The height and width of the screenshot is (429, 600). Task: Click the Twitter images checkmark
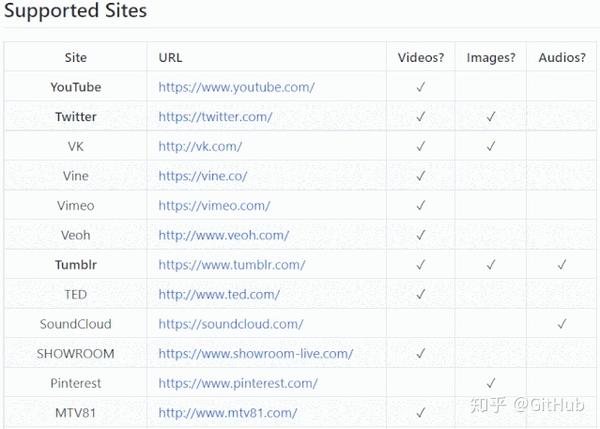click(x=491, y=117)
